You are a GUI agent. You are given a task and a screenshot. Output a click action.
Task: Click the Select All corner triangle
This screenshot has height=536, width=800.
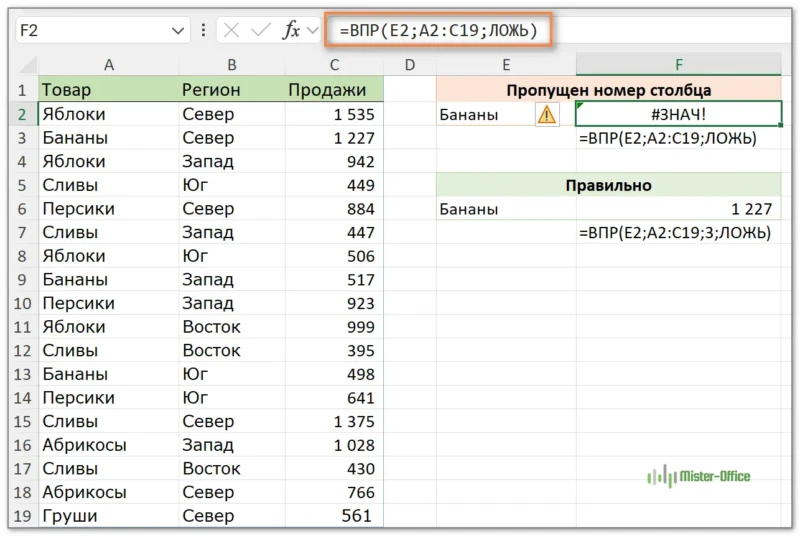pyautogui.click(x=24, y=66)
